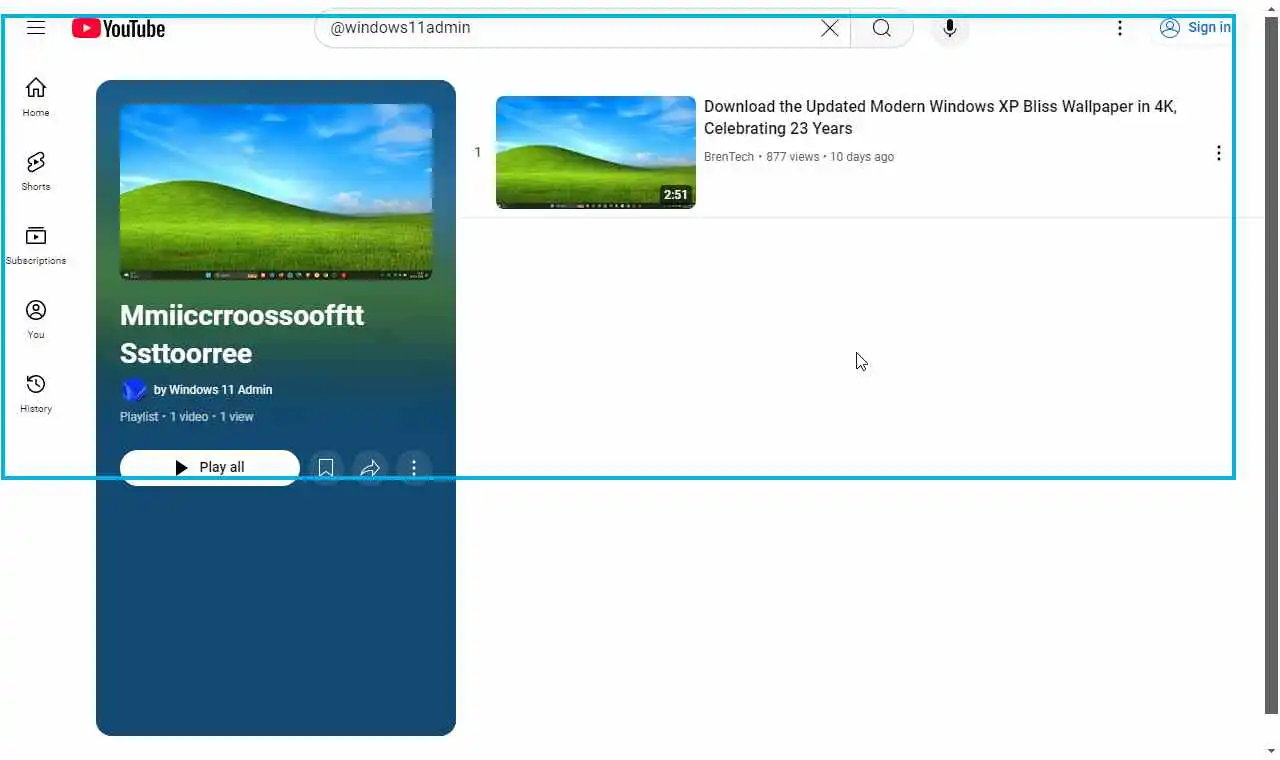The image size is (1280, 760).
Task: Open Shorts in the sidebar
Action: click(36, 171)
